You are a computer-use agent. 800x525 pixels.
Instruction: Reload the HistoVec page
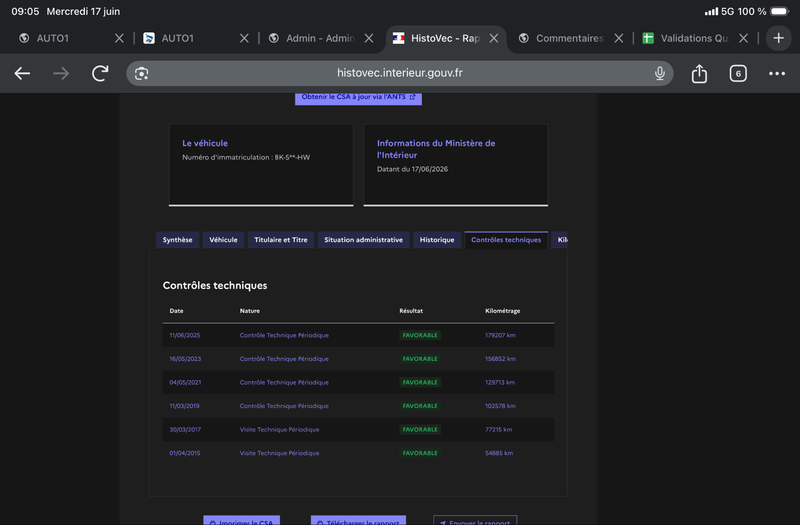point(100,73)
